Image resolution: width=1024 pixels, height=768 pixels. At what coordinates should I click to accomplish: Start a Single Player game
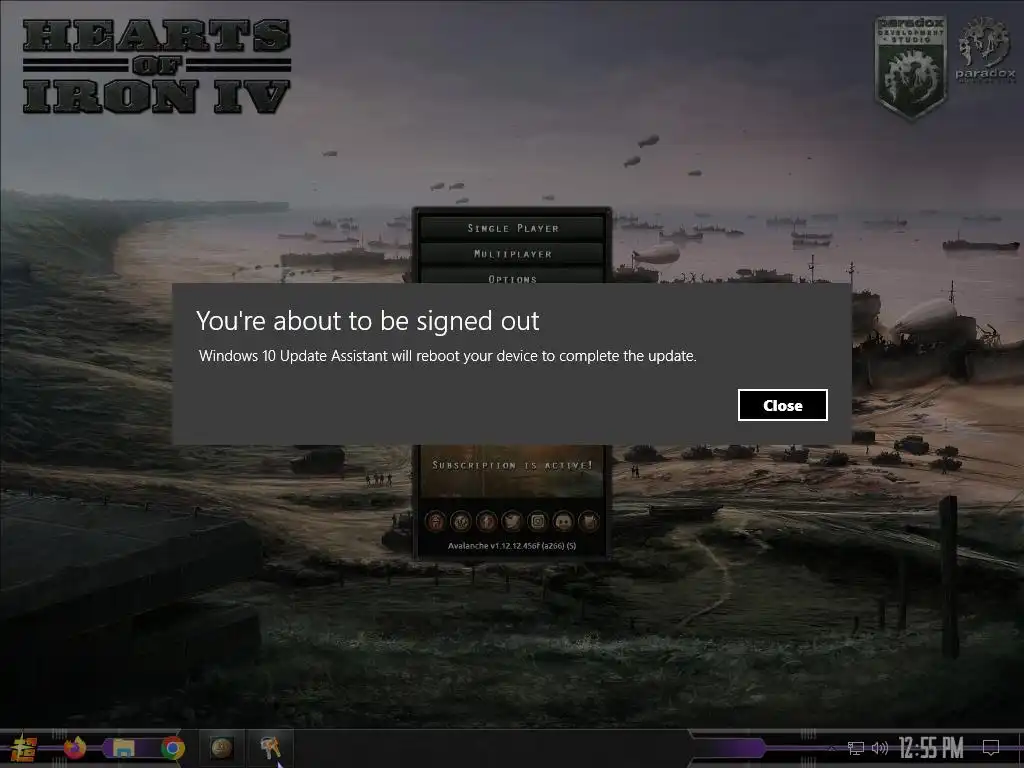[x=512, y=228]
